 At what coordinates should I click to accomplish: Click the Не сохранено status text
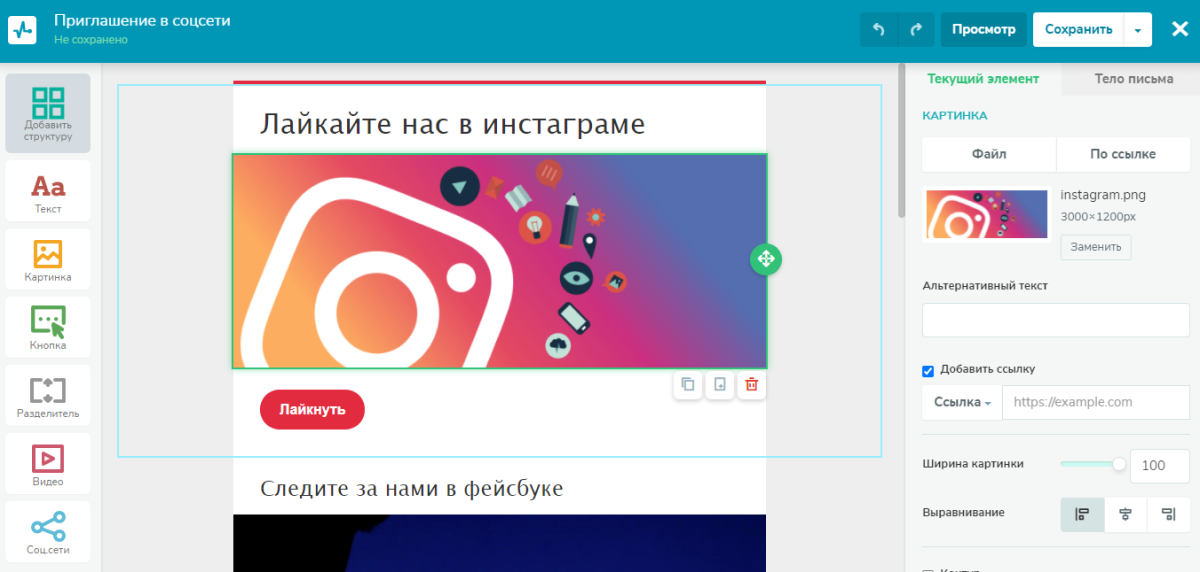coord(91,40)
